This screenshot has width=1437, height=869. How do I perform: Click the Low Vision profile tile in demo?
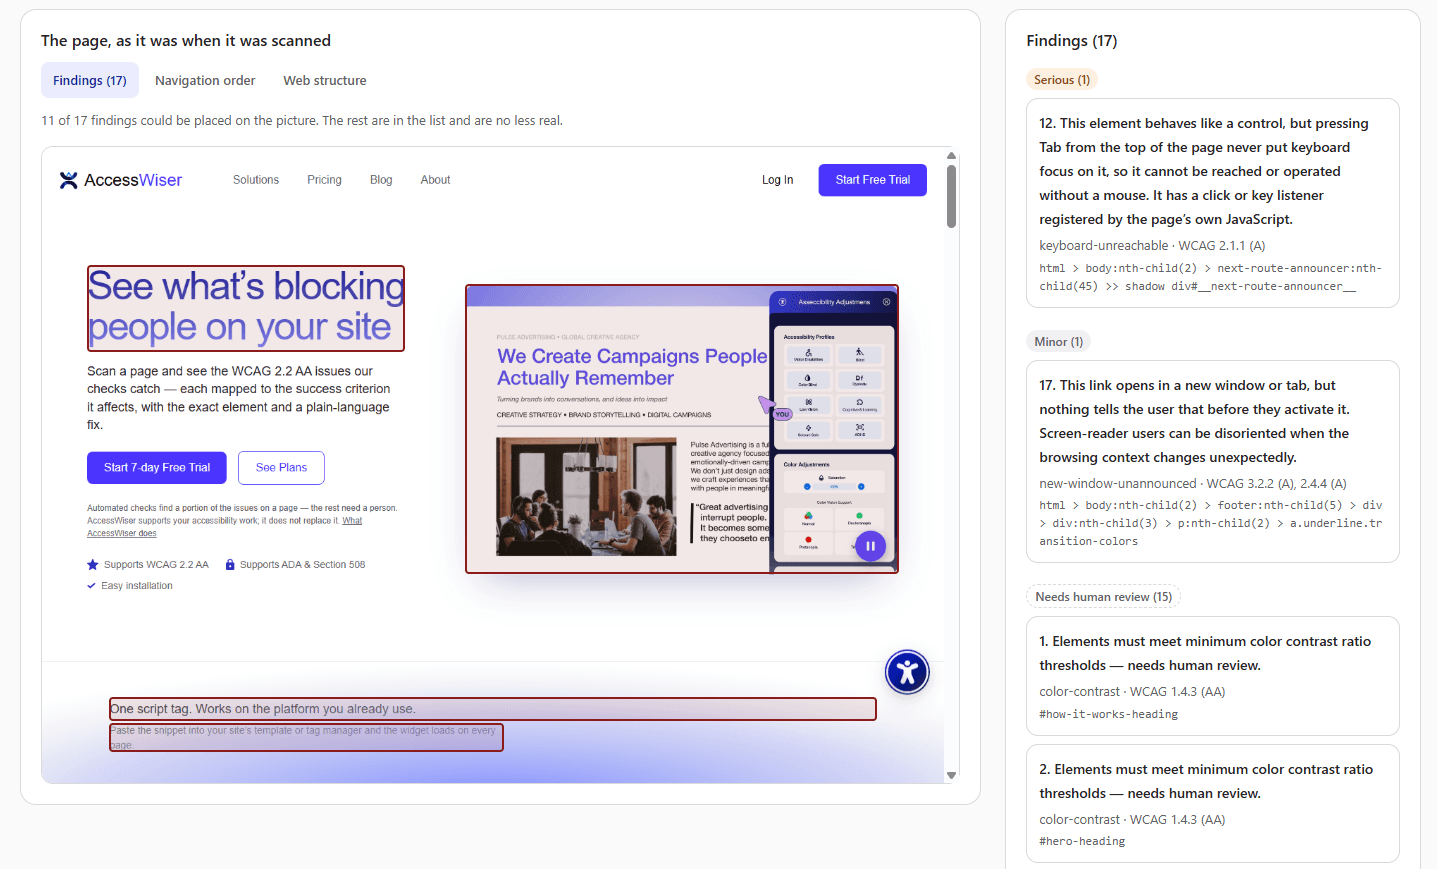(x=808, y=405)
